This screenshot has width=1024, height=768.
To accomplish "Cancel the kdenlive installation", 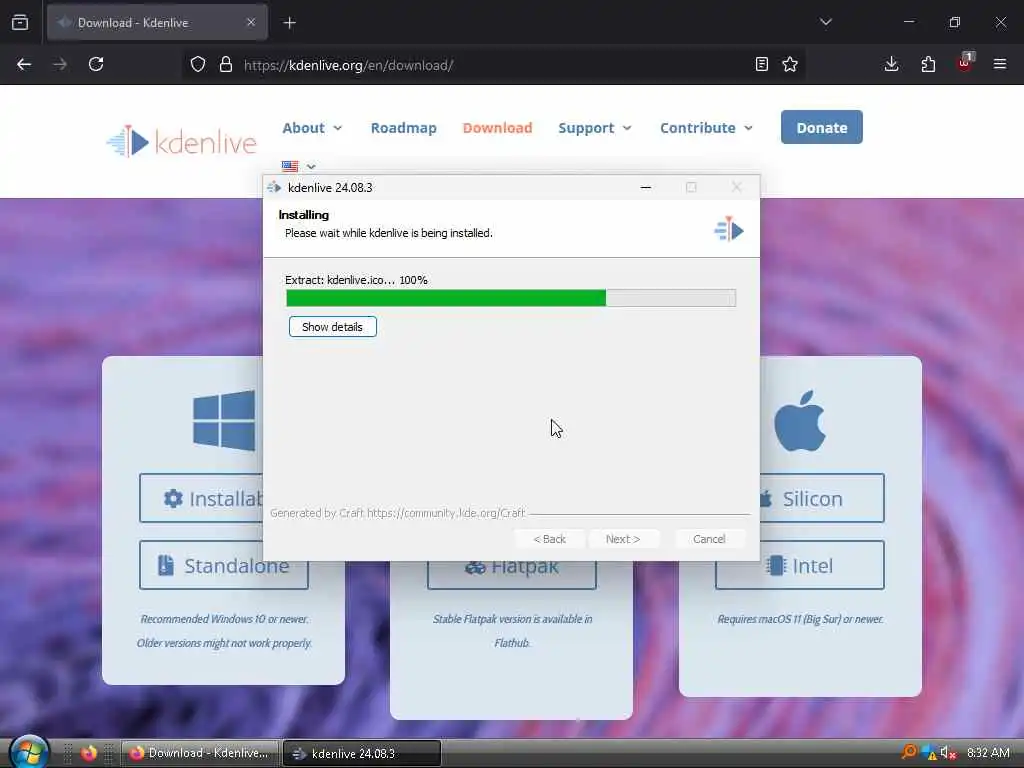I will (709, 539).
